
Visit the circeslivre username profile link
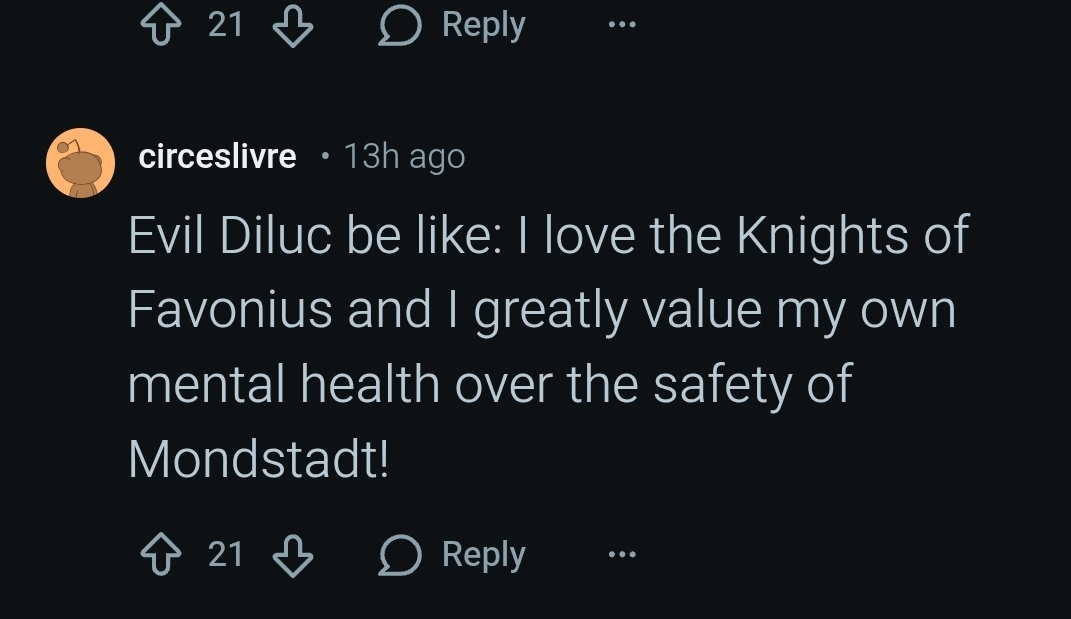pyautogui.click(x=217, y=157)
